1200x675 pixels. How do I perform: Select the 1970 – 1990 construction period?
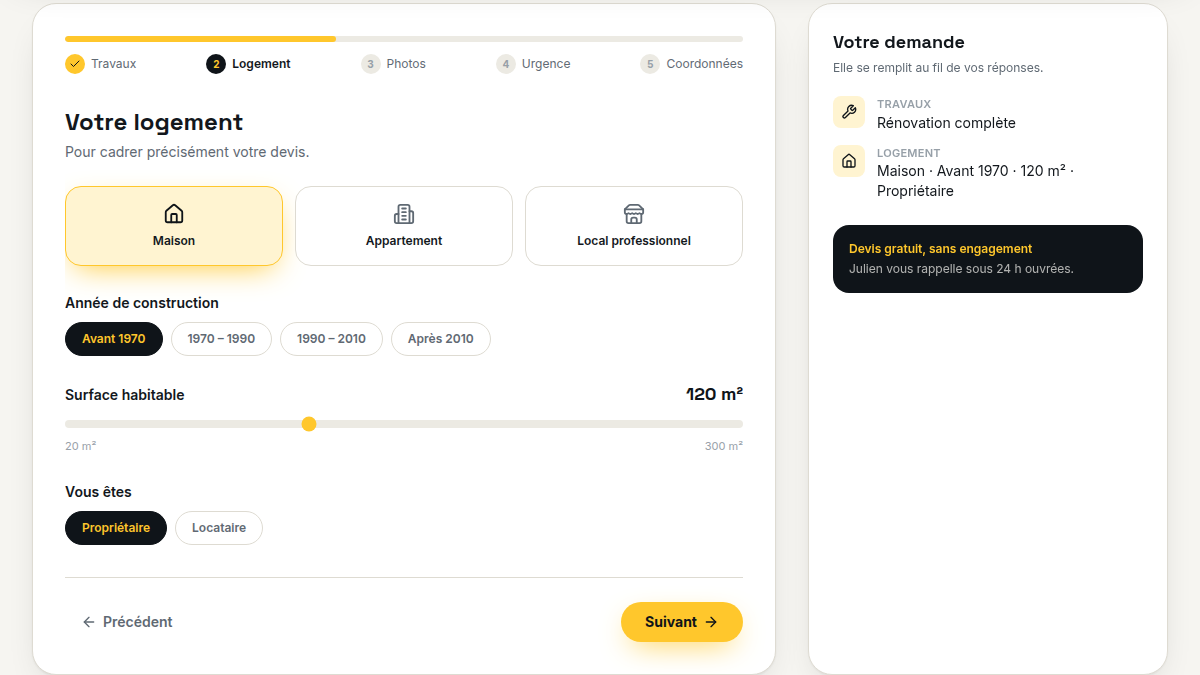(x=221, y=339)
